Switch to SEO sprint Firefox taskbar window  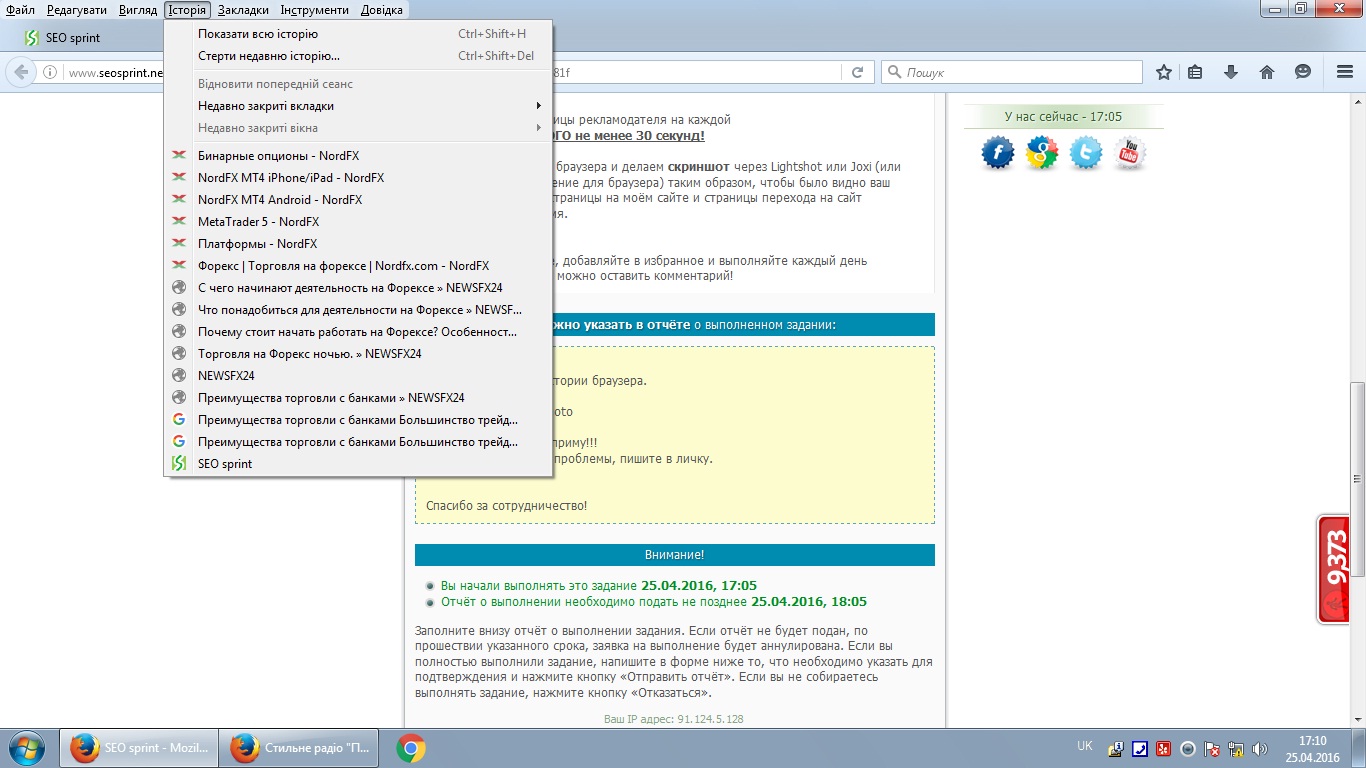click(x=140, y=748)
